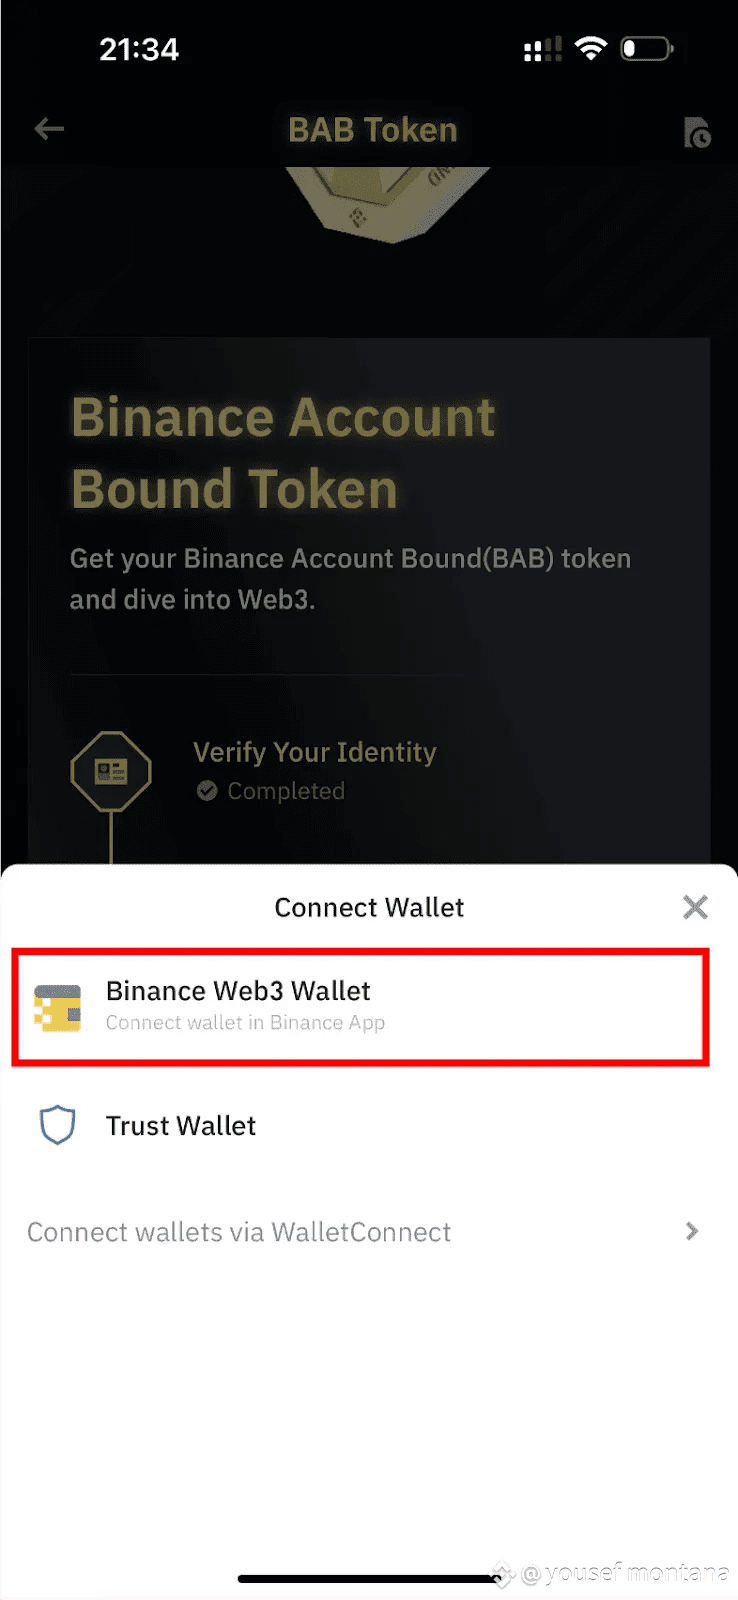Viewport: 738px width, 1600px height.
Task: Tap the Verify Your Identity hexagon icon
Action: (111, 771)
